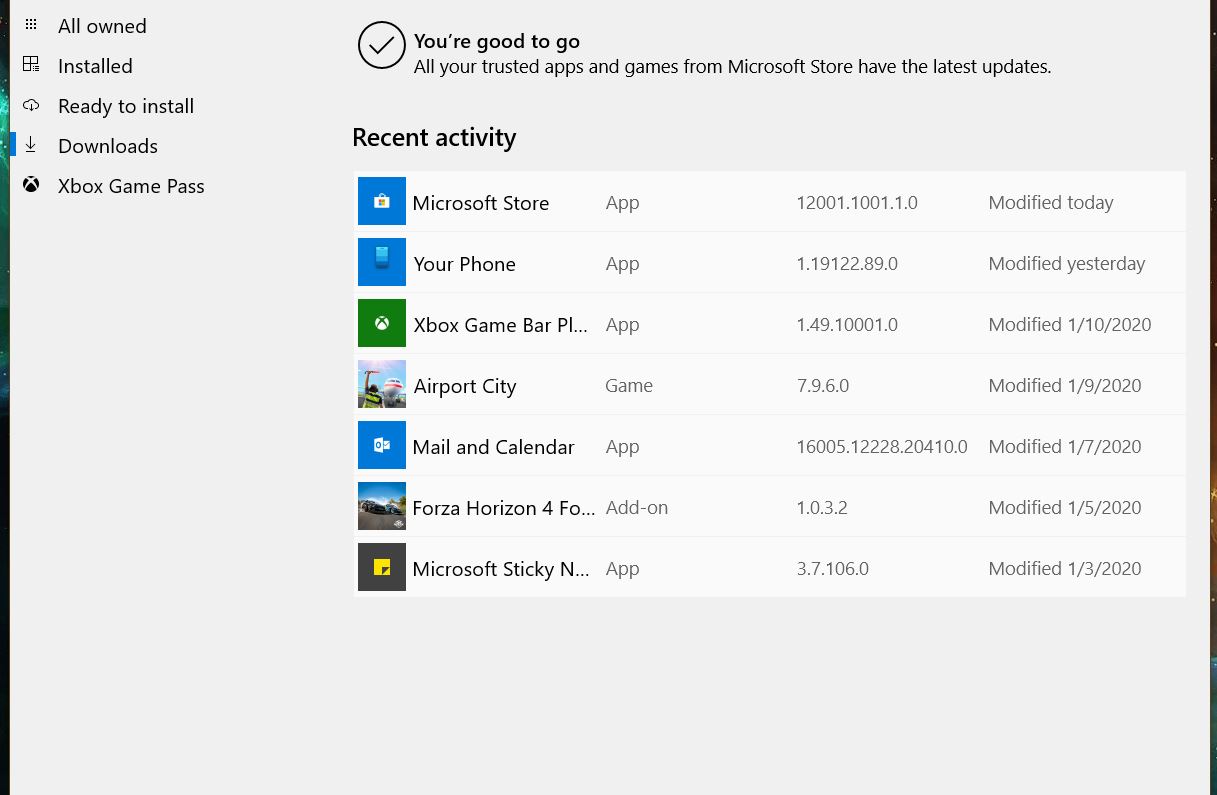
Task: Click the Microsoft Sticky Notes app icon
Action: pos(382,567)
